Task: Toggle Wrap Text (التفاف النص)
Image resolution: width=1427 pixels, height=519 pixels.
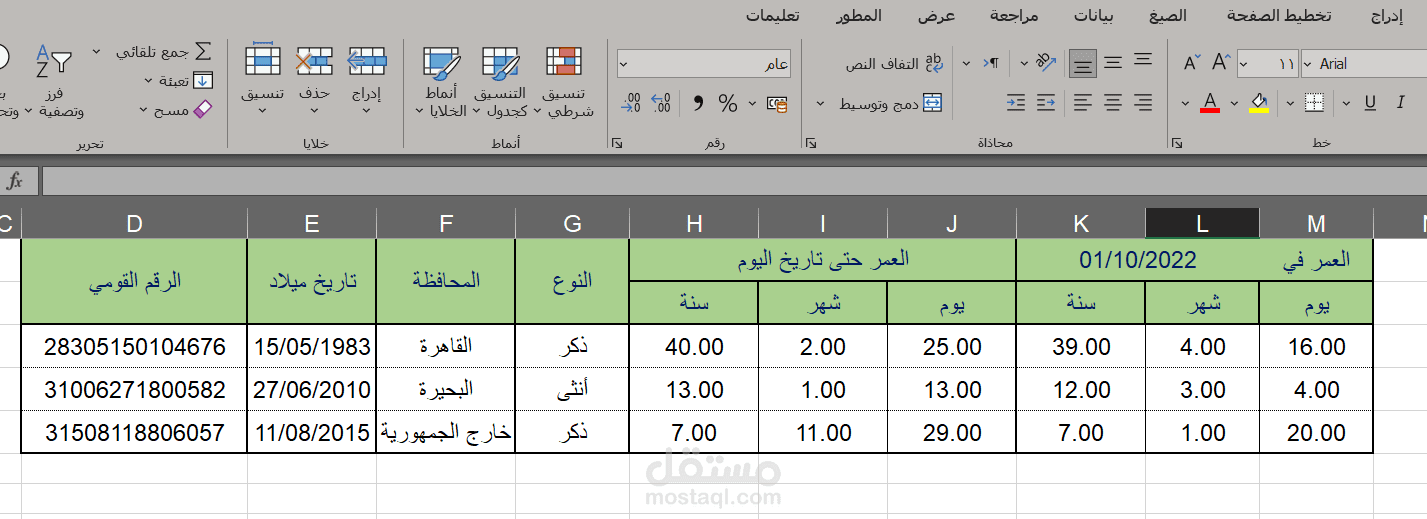Action: pyautogui.click(x=894, y=64)
